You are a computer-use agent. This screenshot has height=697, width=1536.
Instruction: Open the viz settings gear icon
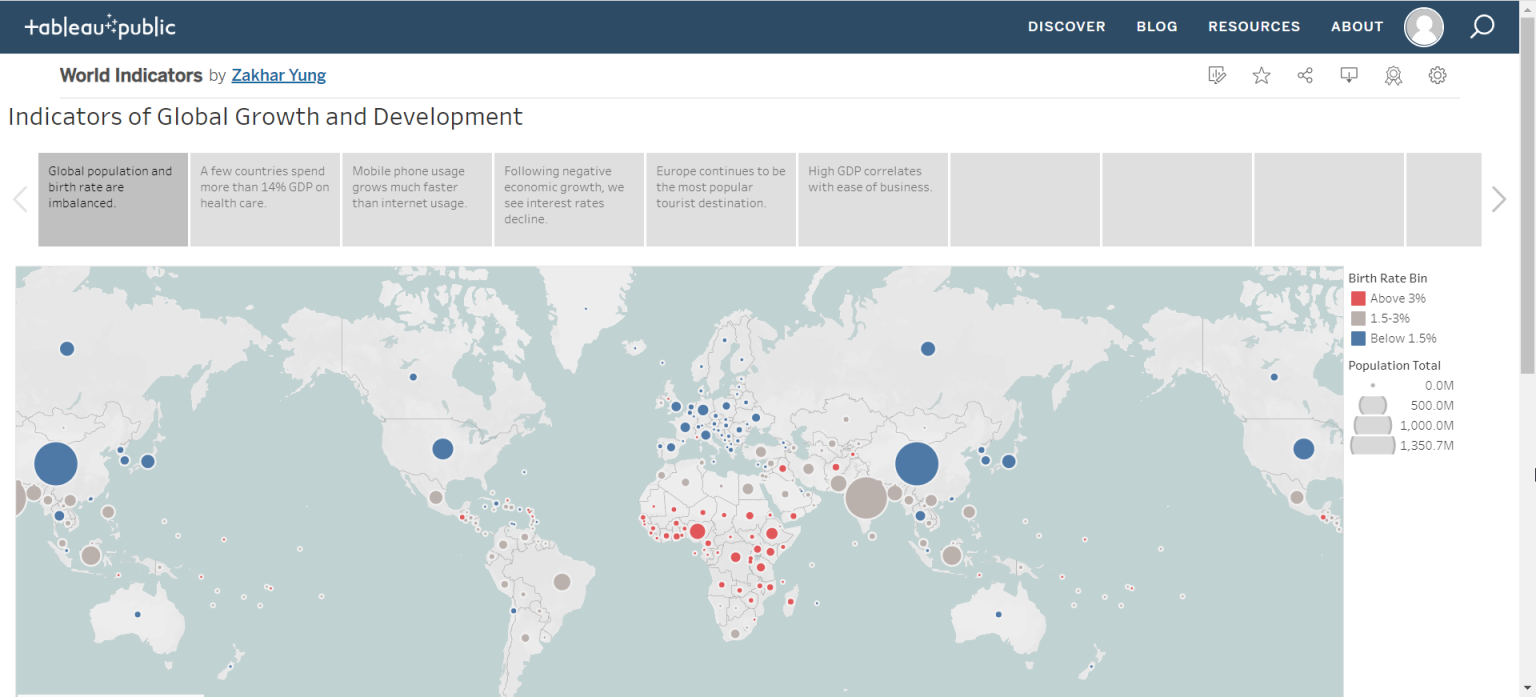[1437, 75]
